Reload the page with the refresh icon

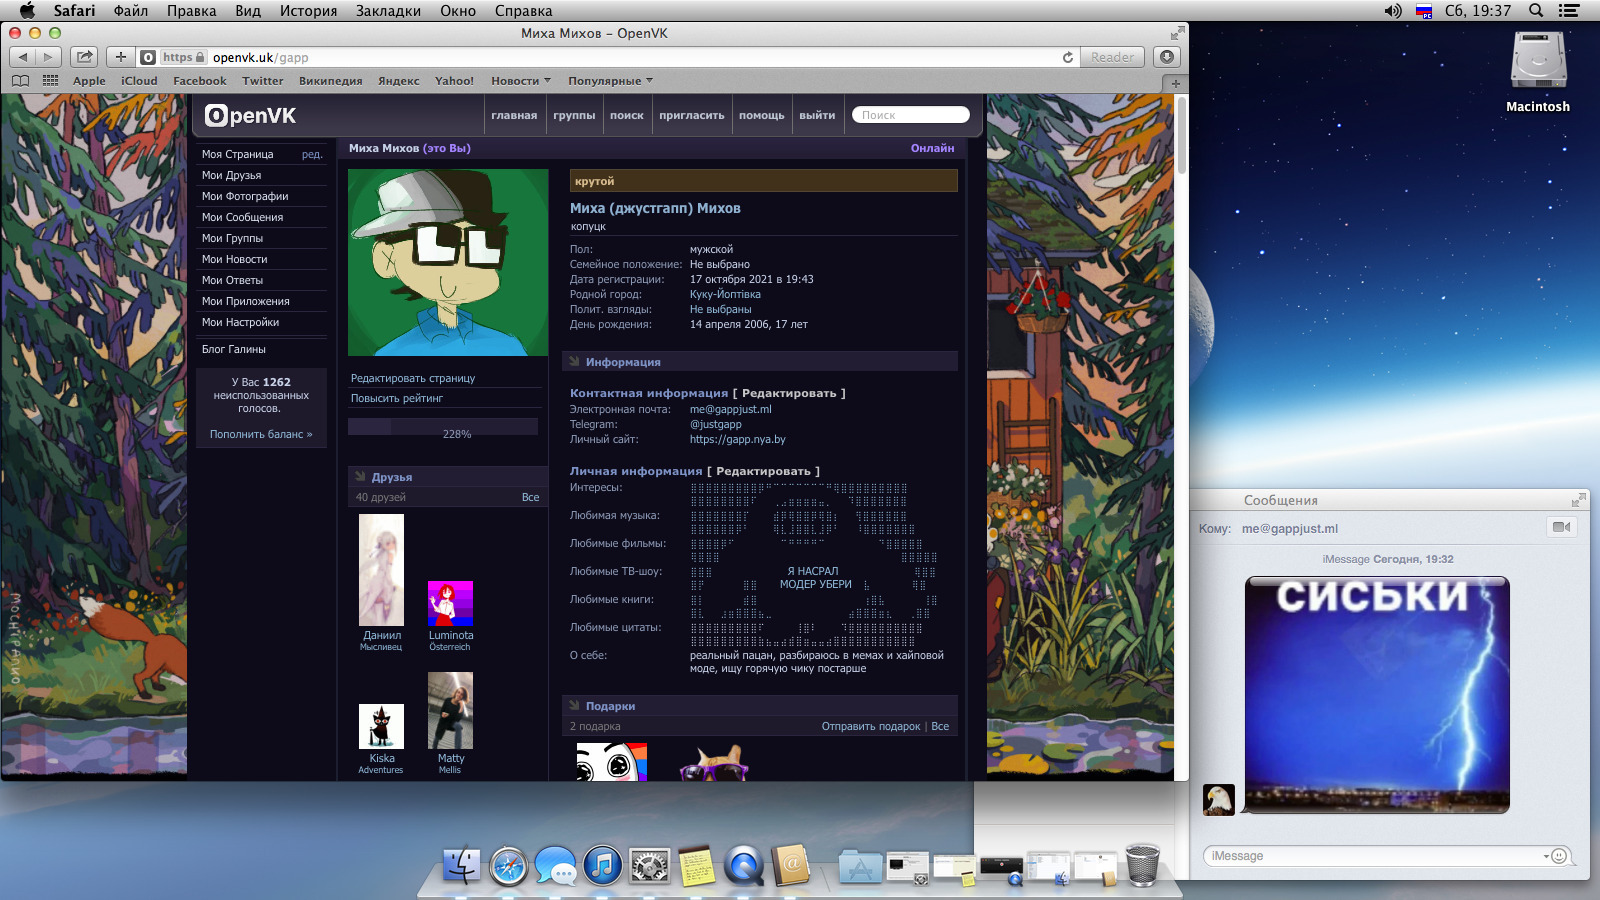(1068, 57)
